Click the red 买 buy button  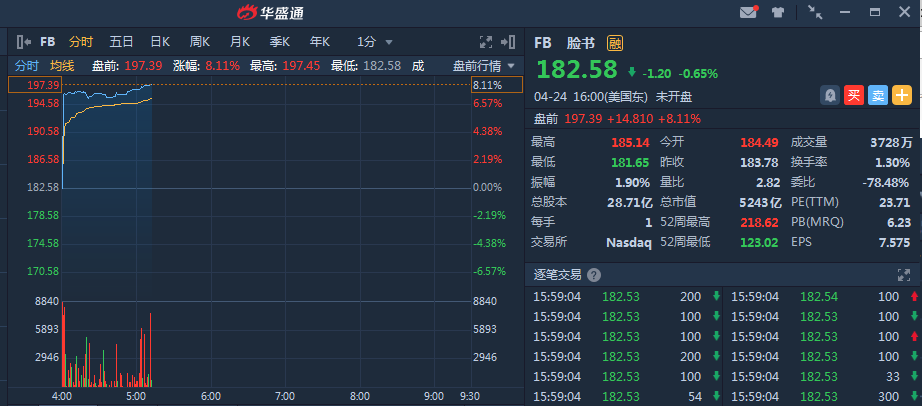click(x=853, y=96)
